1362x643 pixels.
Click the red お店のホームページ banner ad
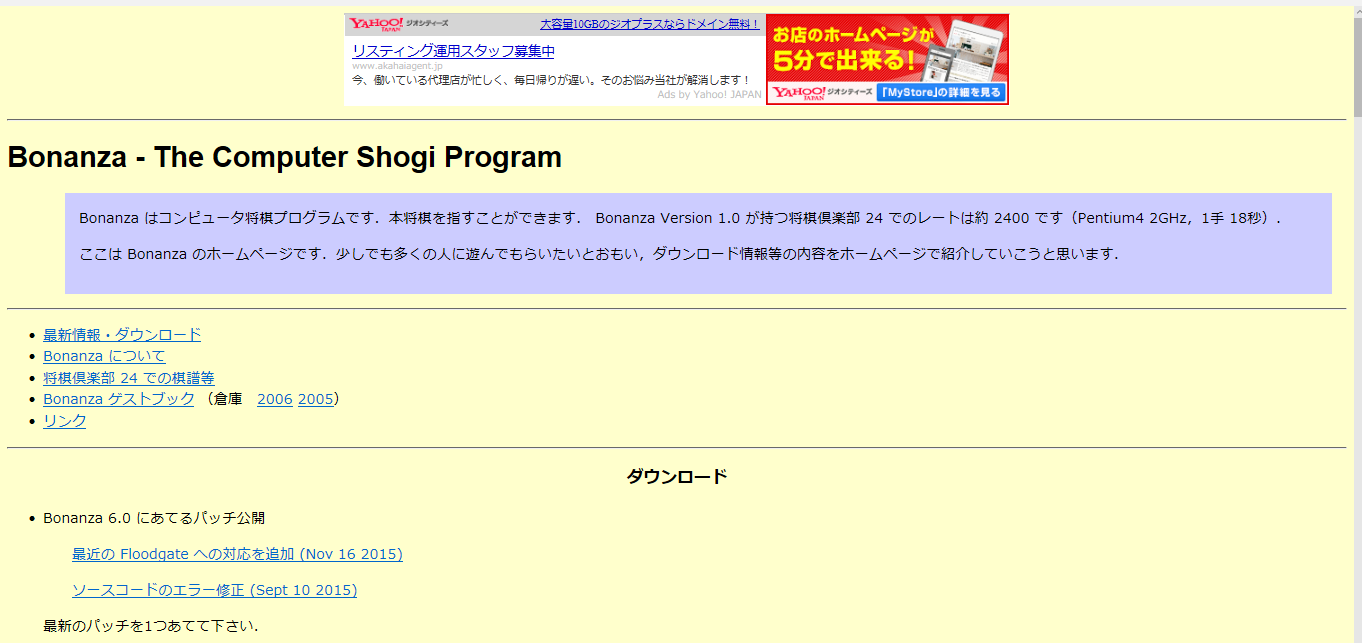(x=887, y=59)
